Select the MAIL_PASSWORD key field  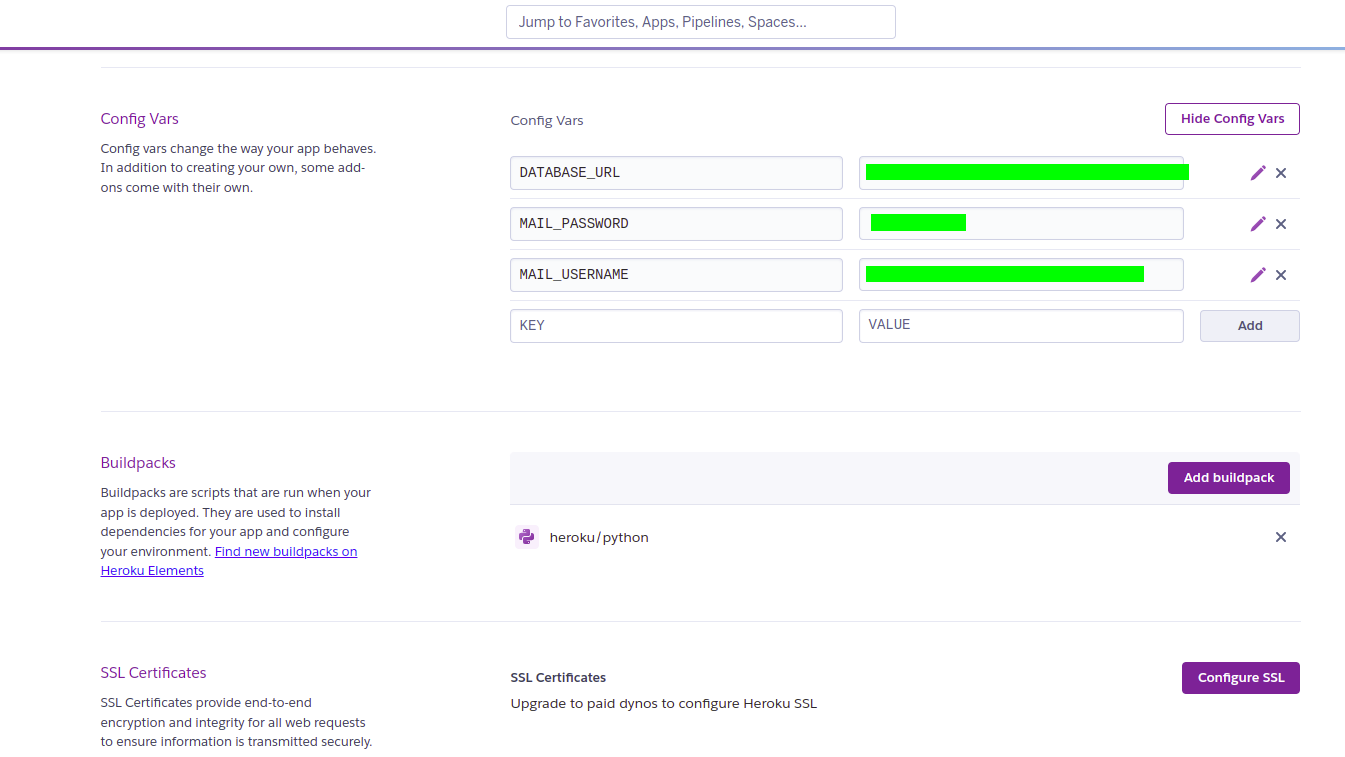coord(676,224)
